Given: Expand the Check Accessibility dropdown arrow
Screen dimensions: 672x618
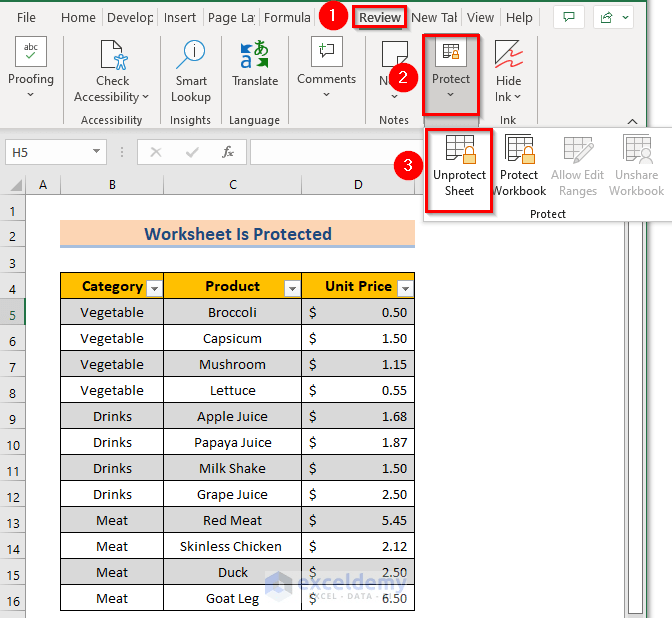Looking at the screenshot, I should pyautogui.click(x=146, y=97).
